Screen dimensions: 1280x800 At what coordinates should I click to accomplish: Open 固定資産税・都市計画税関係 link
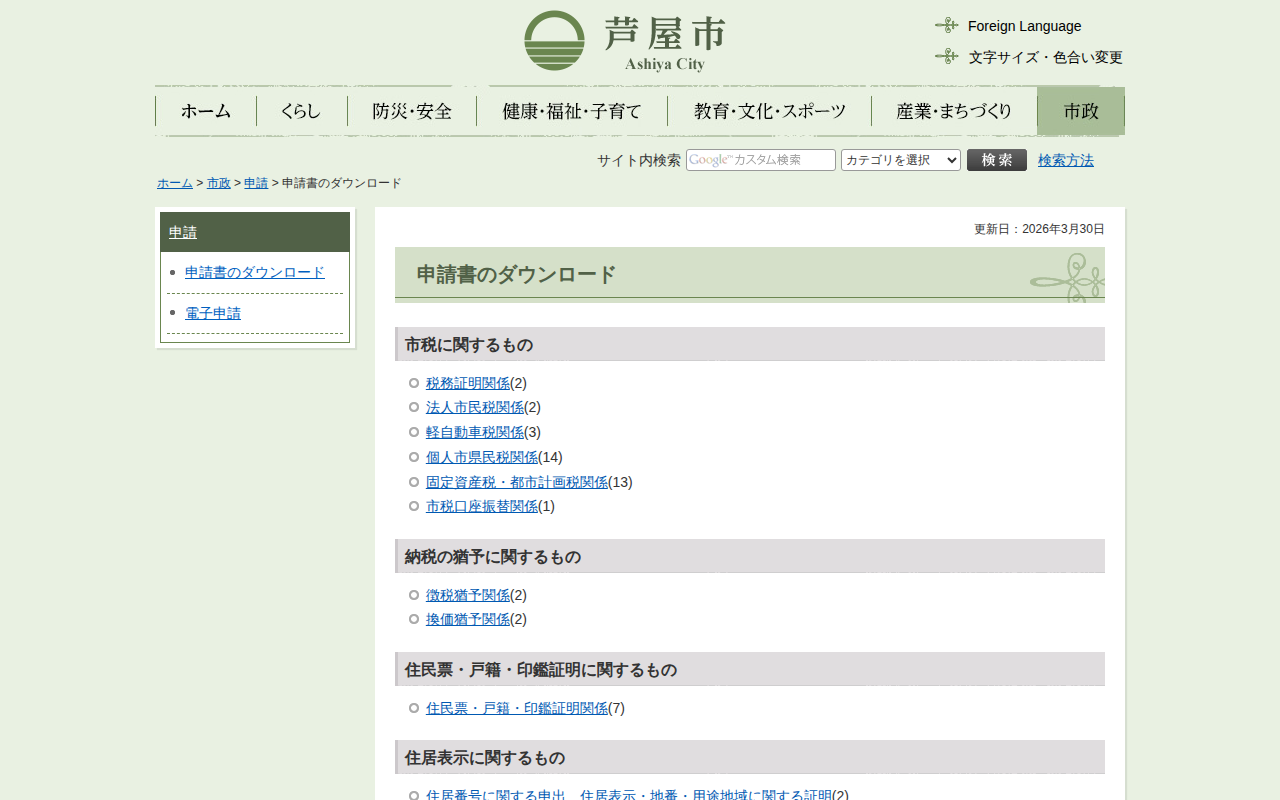tap(517, 482)
